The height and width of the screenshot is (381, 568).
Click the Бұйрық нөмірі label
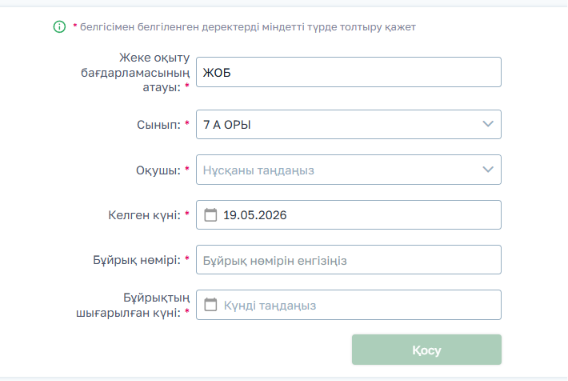137,260
